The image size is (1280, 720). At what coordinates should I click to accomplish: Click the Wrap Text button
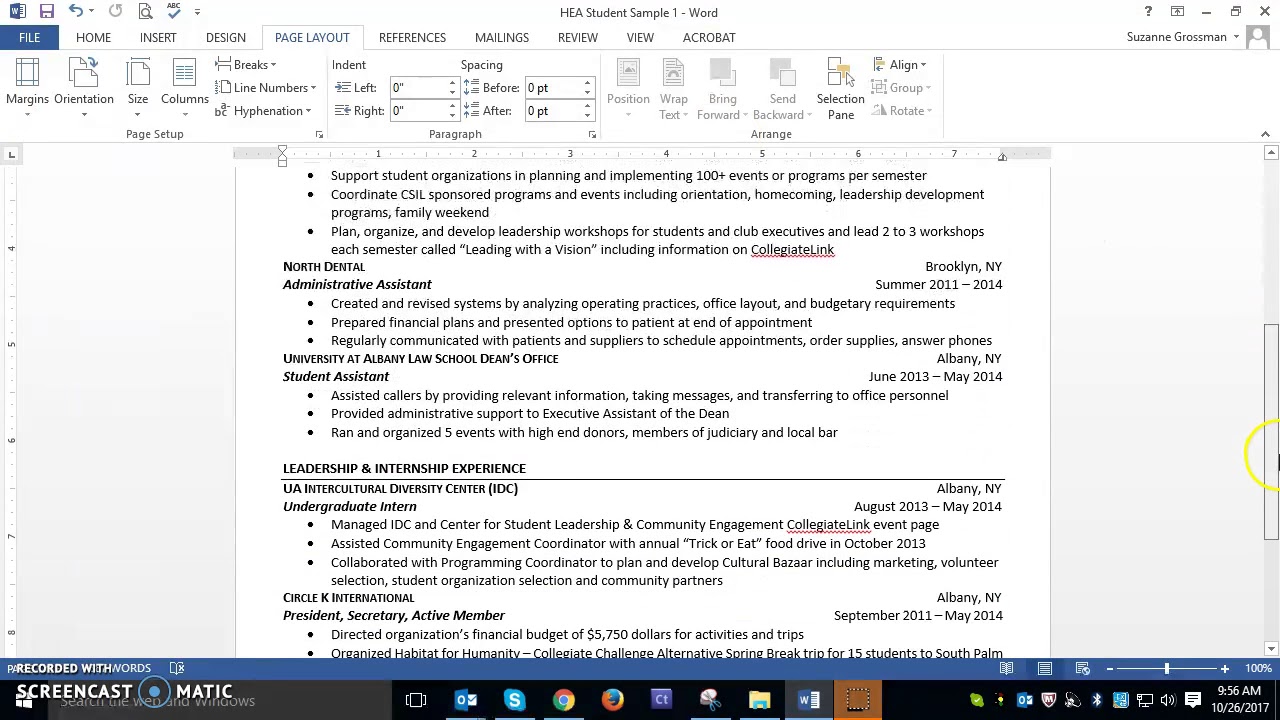coord(674,88)
